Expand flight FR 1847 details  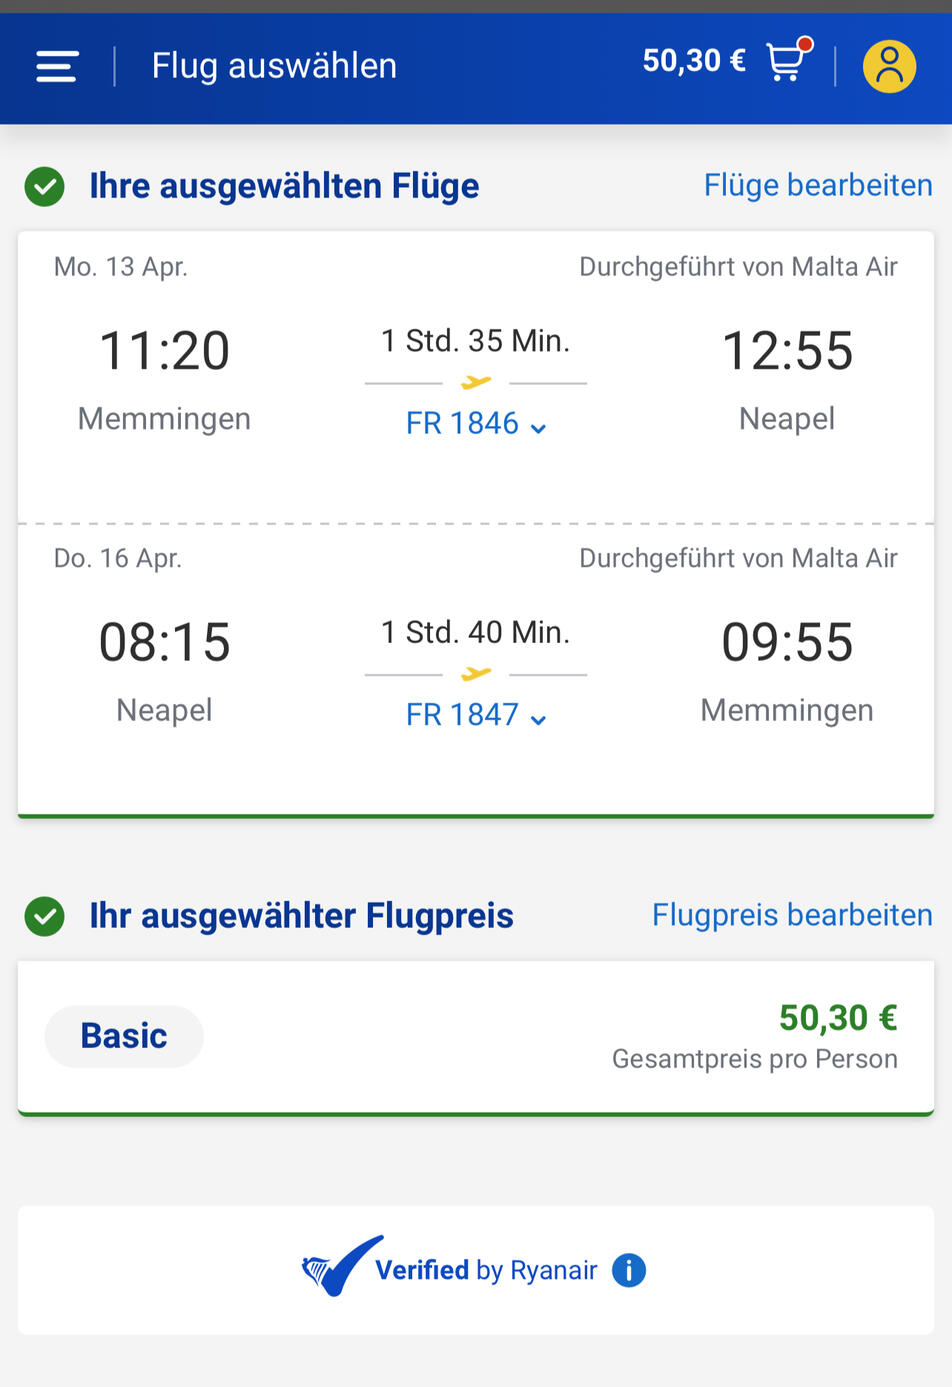click(476, 715)
